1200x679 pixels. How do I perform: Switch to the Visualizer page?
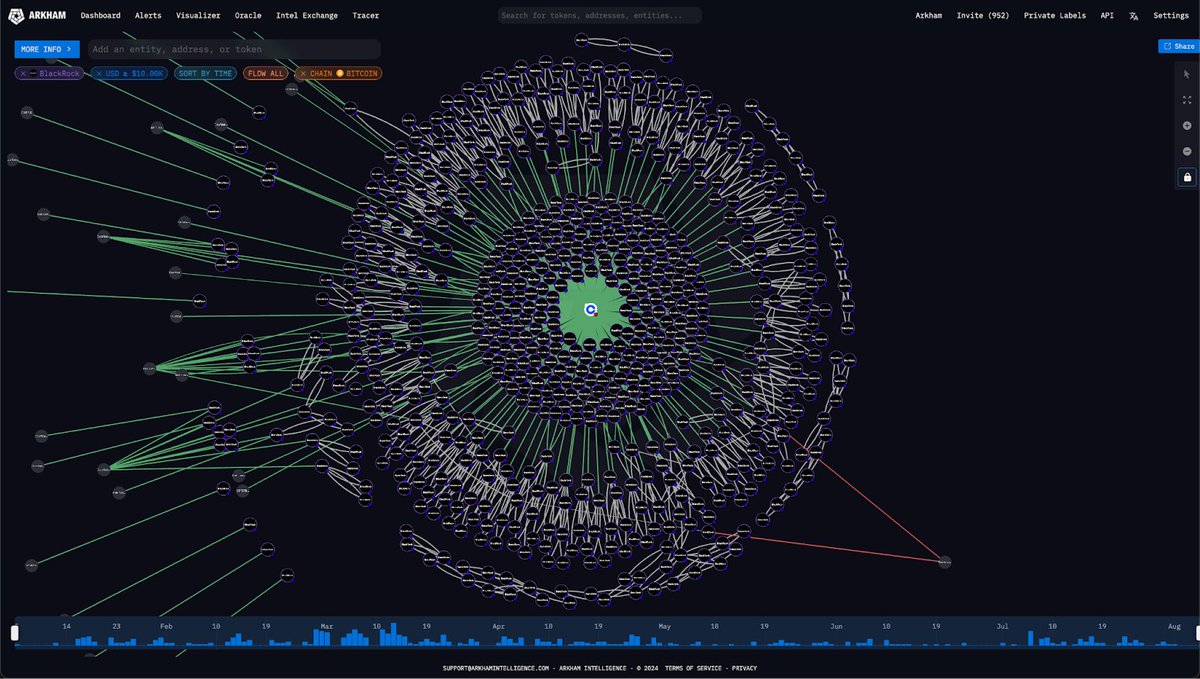[x=198, y=16]
